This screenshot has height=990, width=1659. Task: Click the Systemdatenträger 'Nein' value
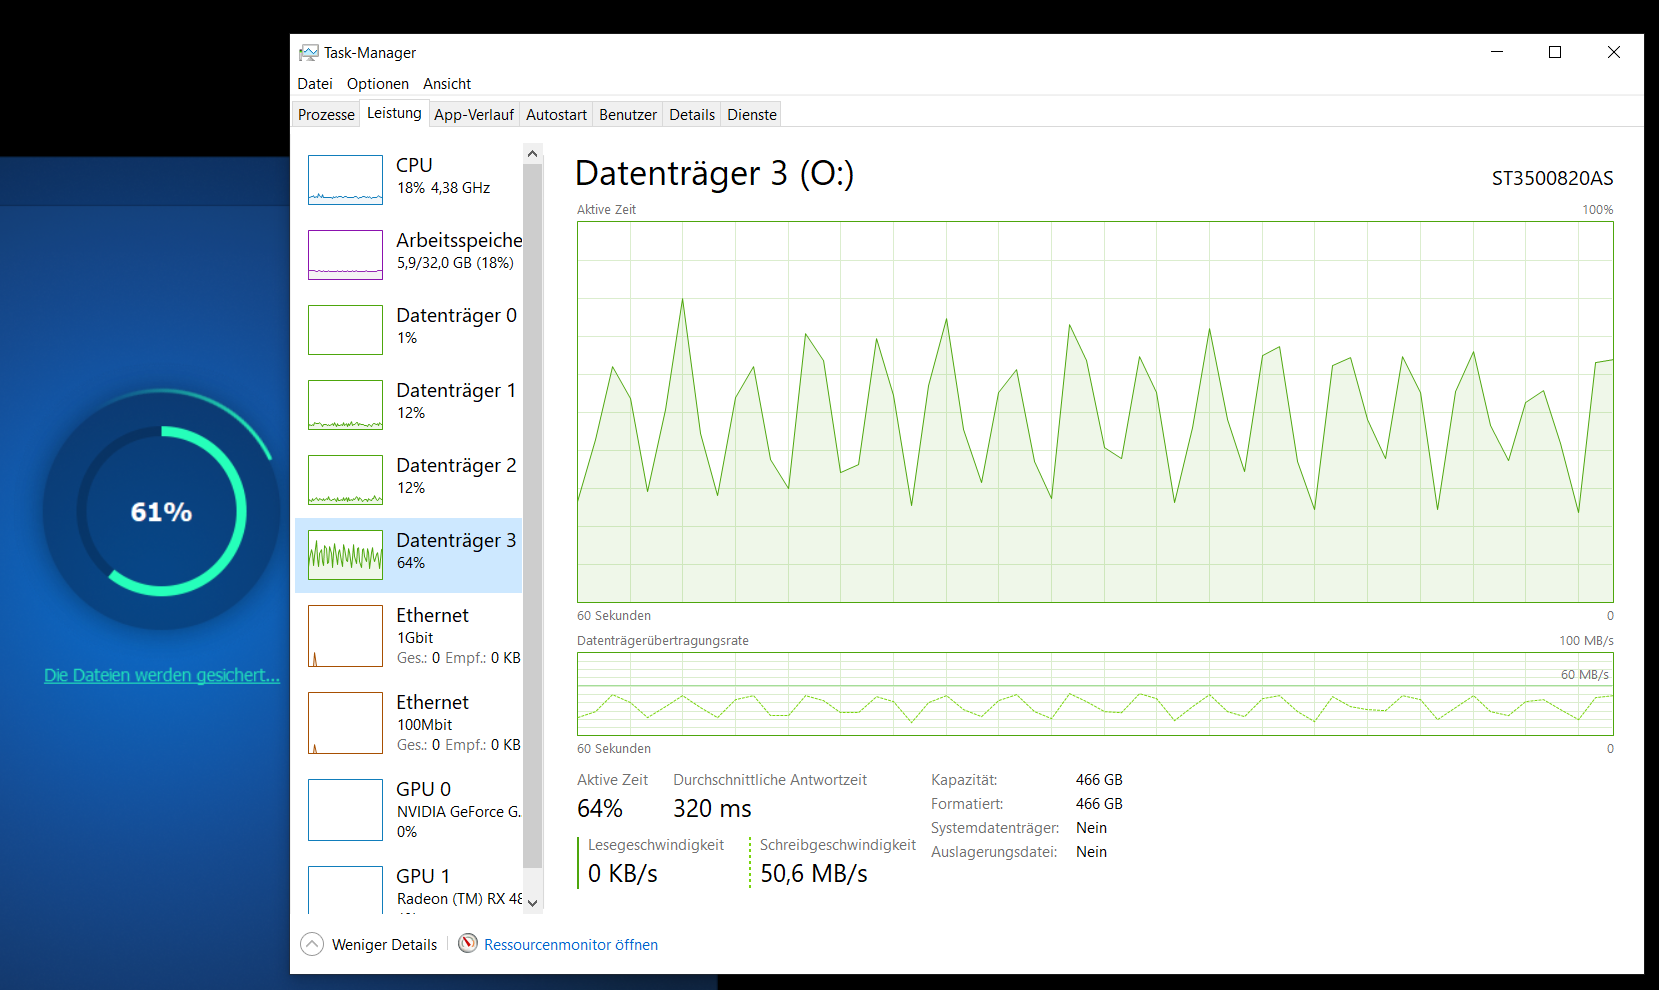pos(1092,828)
